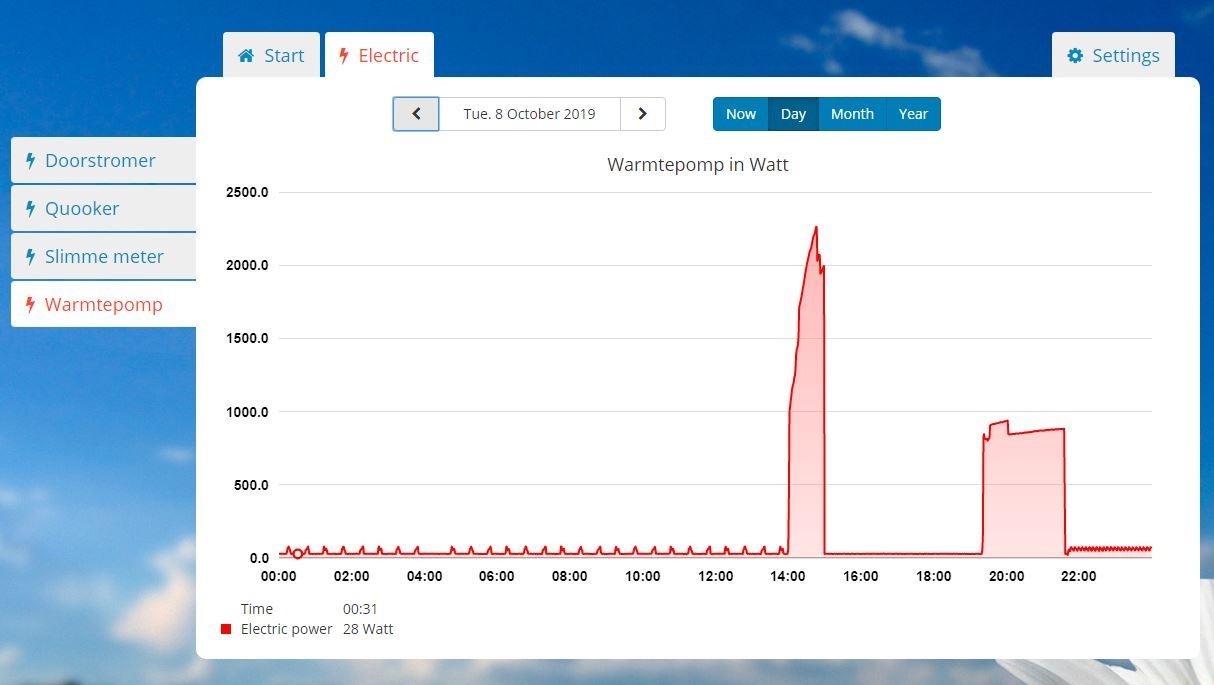The height and width of the screenshot is (685, 1214).
Task: Click the 1000.0 y-axis label
Action: 245,412
